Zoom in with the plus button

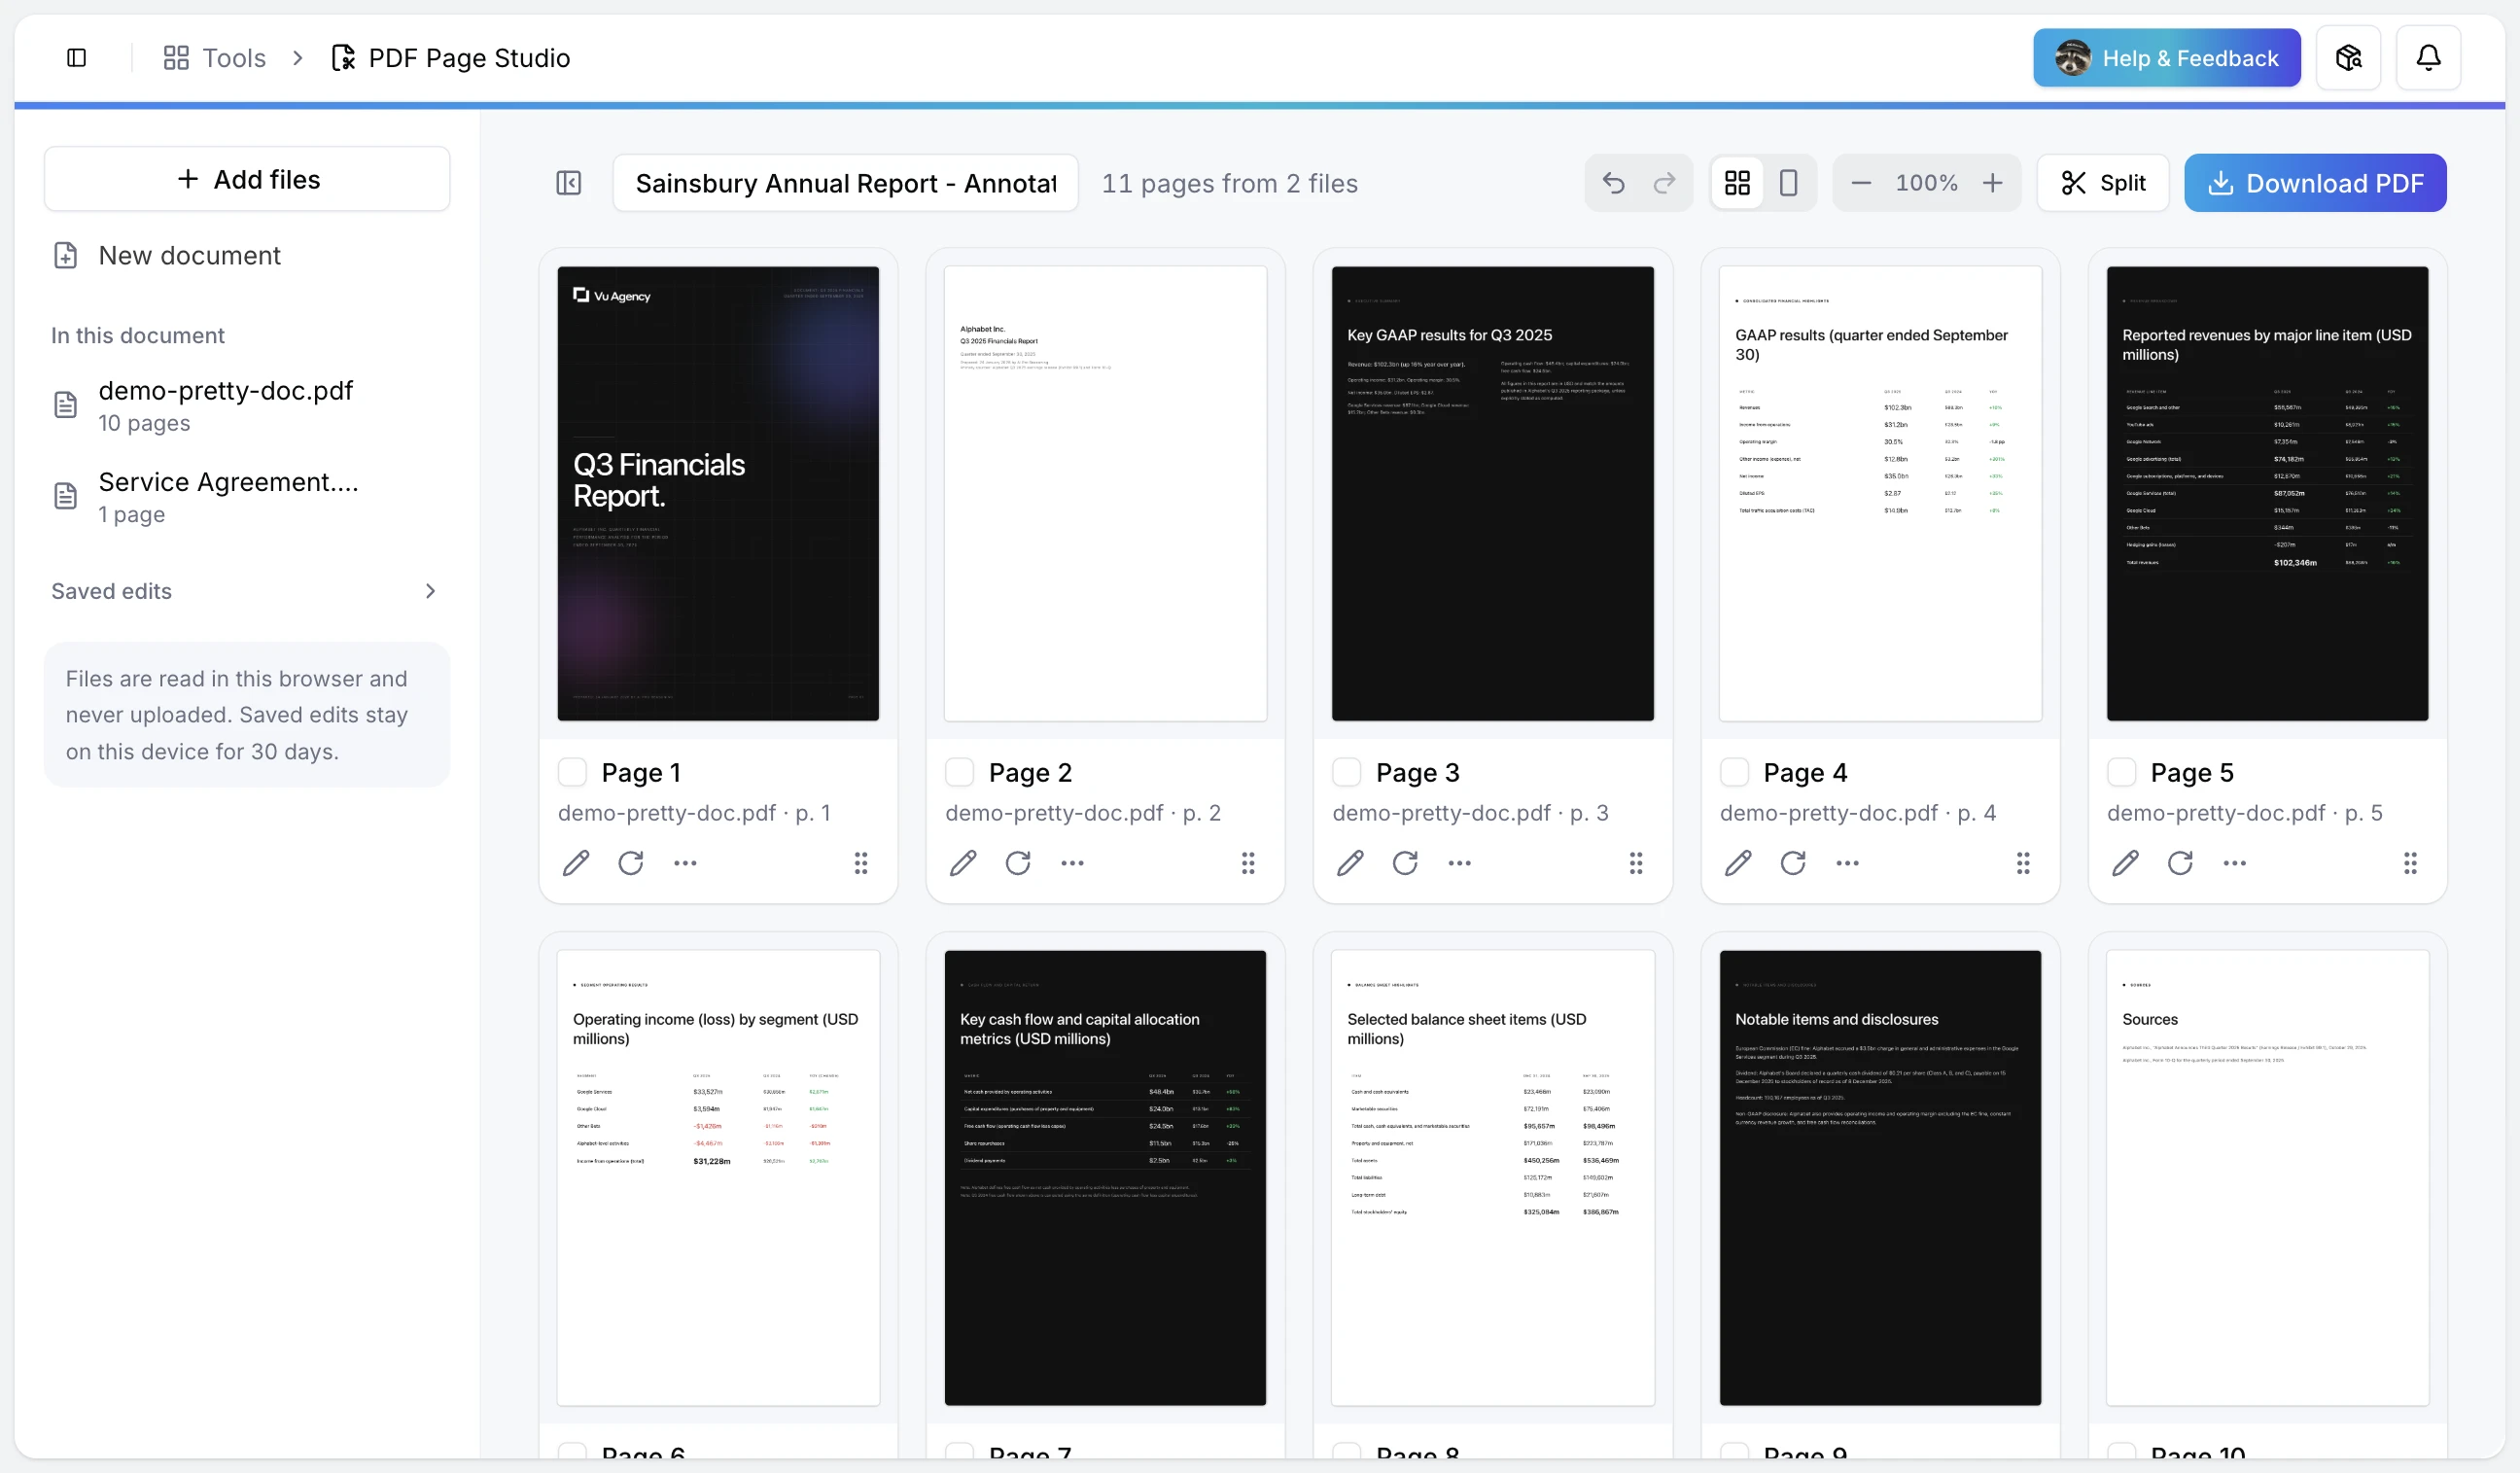(1992, 183)
